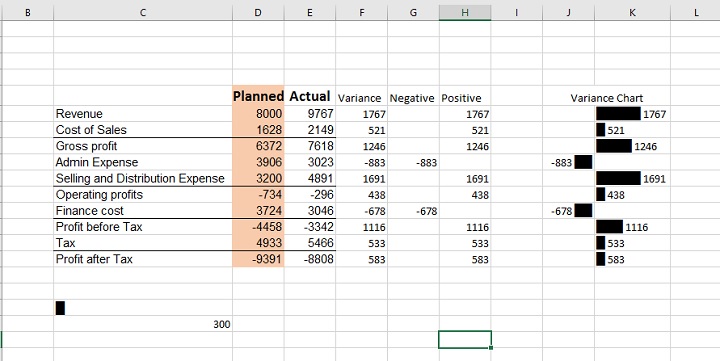Screen dimensions: 720x361
Task: Select Selling and Distribution Expense cell
Action: coord(143,178)
